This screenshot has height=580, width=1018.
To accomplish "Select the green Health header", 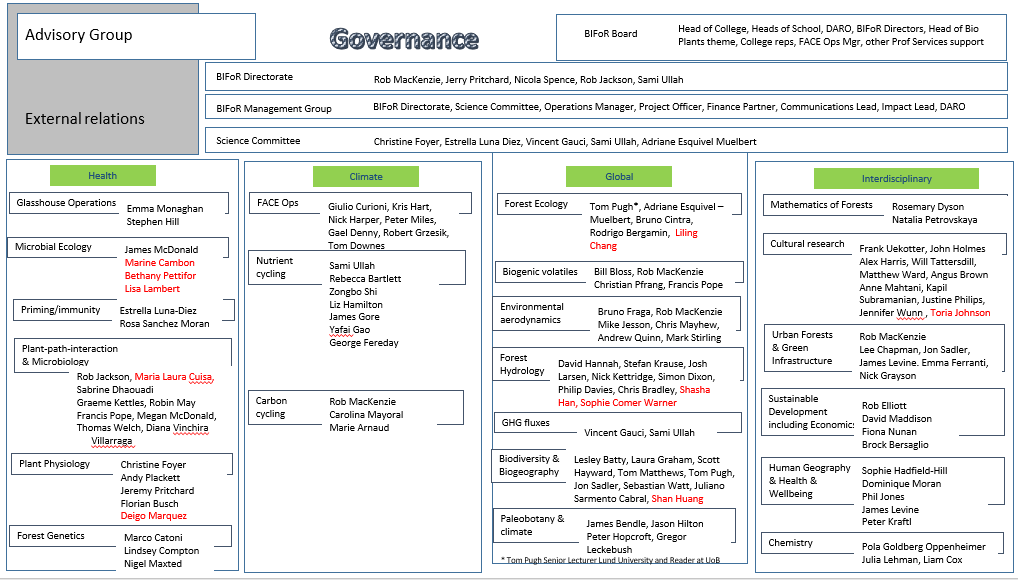I will (102, 175).
